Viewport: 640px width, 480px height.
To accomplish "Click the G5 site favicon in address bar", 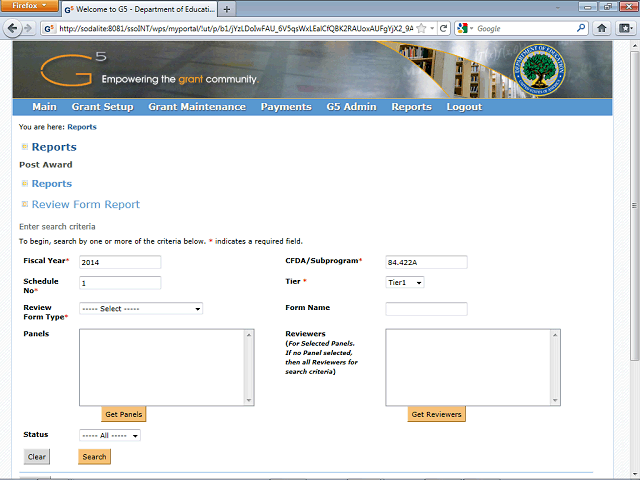I will [x=49, y=29].
